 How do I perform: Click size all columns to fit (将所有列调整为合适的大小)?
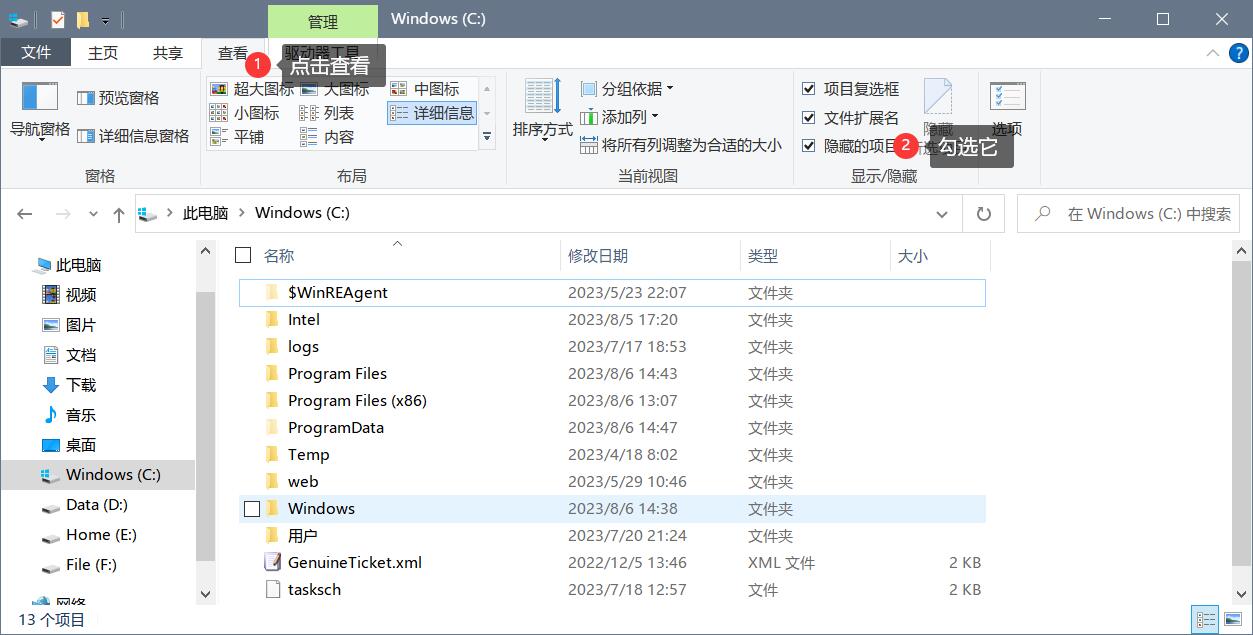pos(681,145)
